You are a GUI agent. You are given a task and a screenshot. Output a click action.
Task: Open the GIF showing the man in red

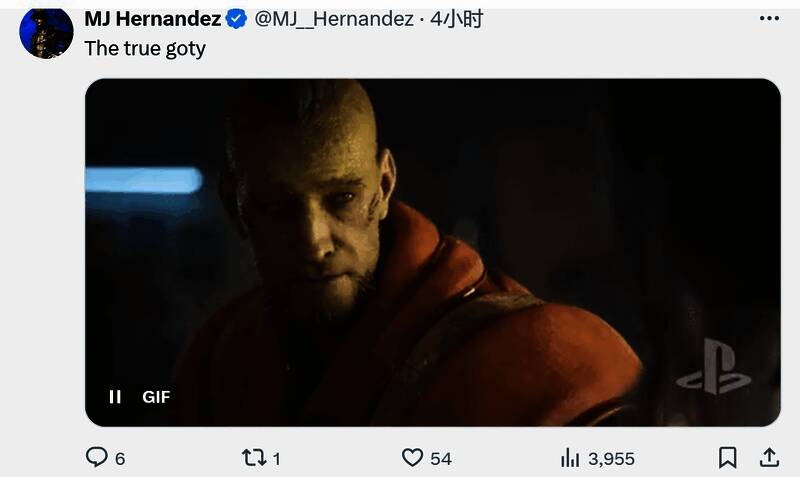(x=433, y=253)
